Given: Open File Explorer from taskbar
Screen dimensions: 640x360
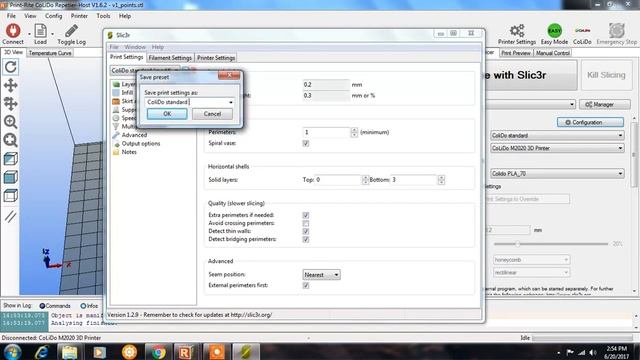Looking at the screenshot, I should coord(70,352).
